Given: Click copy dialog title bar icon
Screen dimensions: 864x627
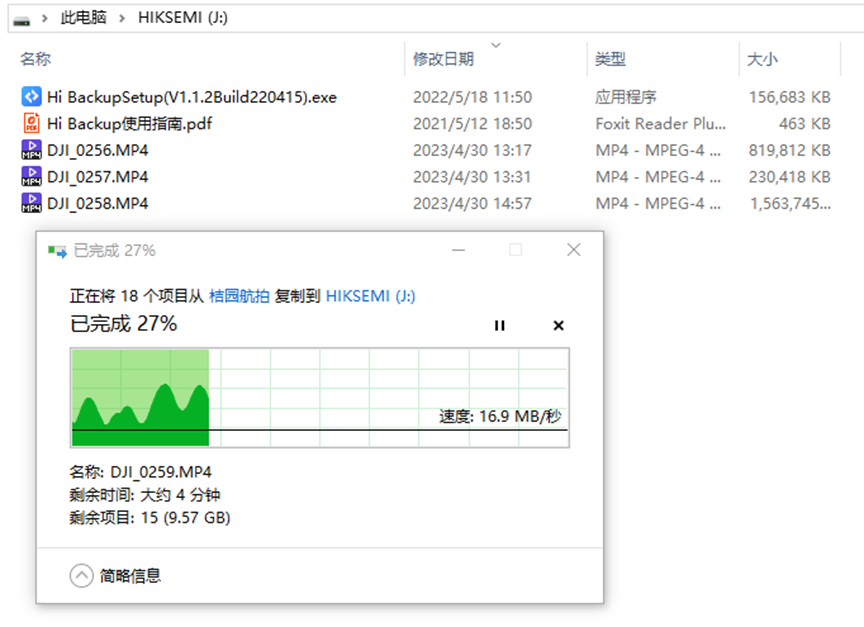Looking at the screenshot, I should [x=57, y=250].
